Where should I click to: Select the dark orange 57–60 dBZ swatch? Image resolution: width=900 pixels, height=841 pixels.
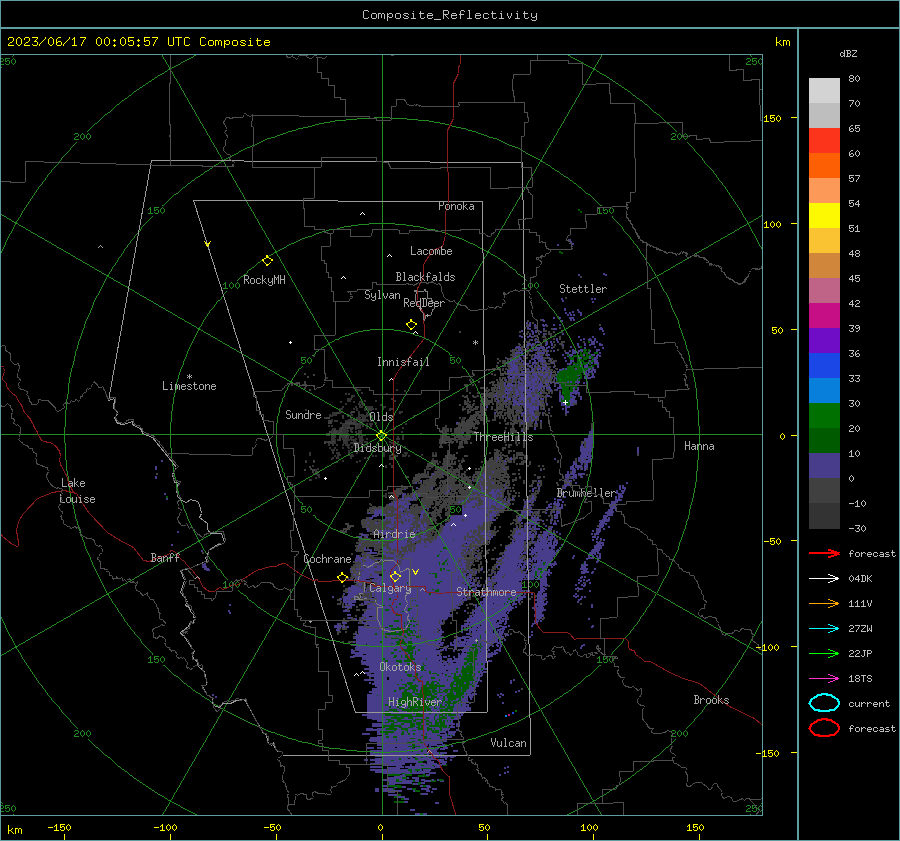coord(824,166)
